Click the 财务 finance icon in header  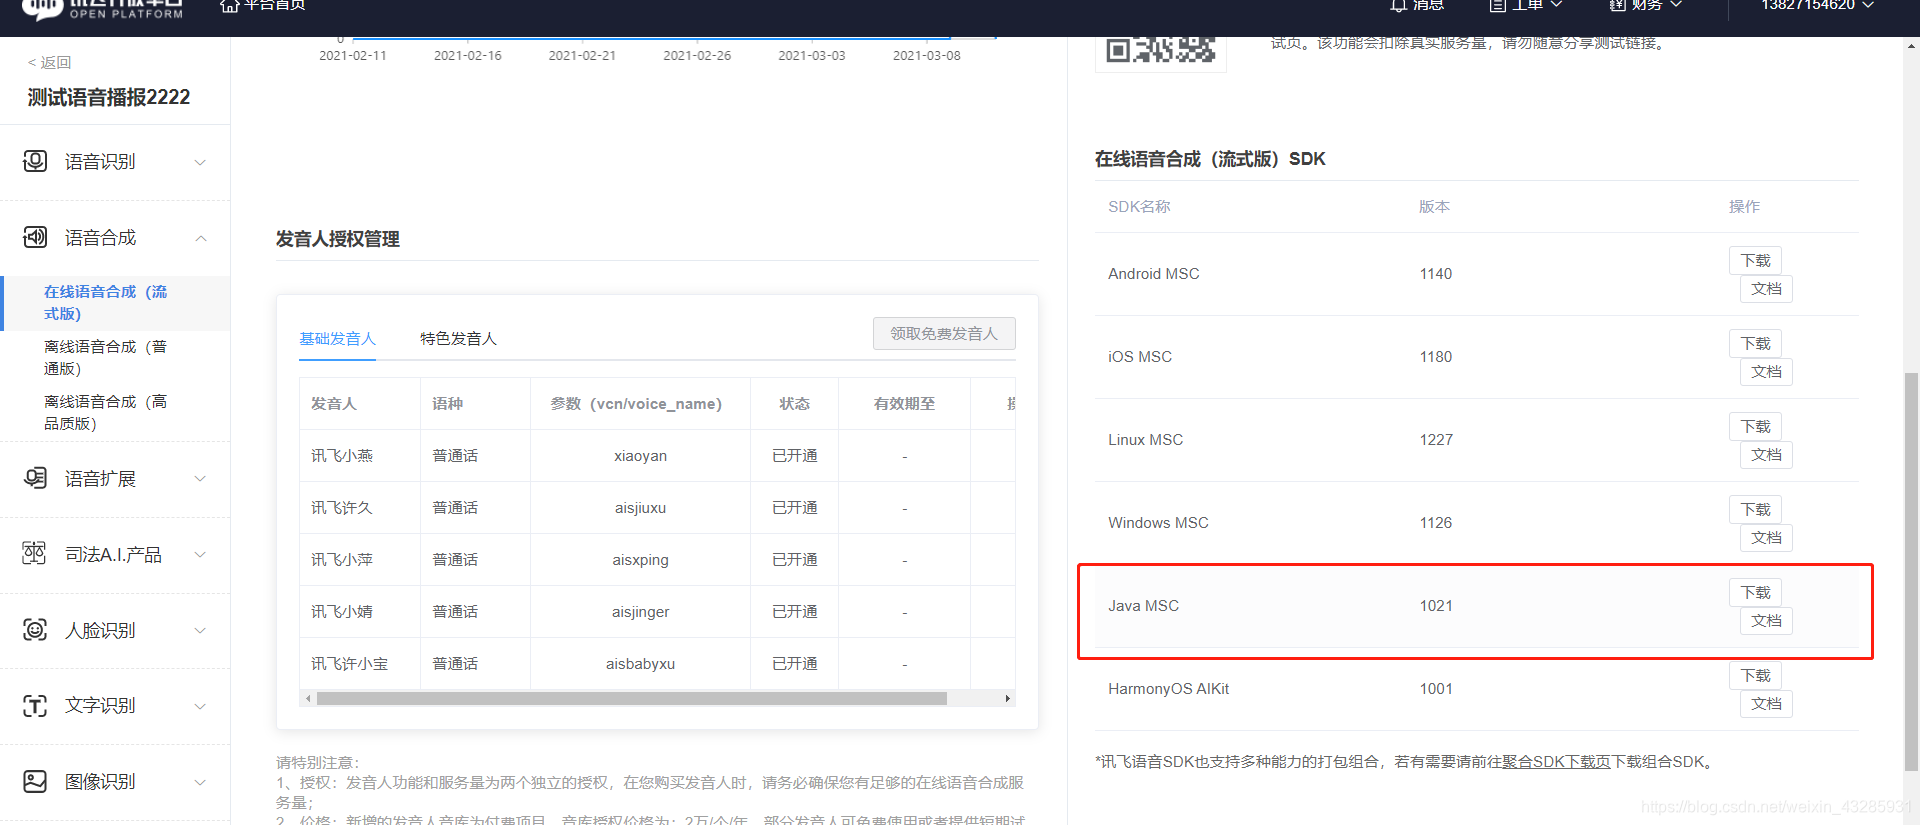pos(1617,5)
